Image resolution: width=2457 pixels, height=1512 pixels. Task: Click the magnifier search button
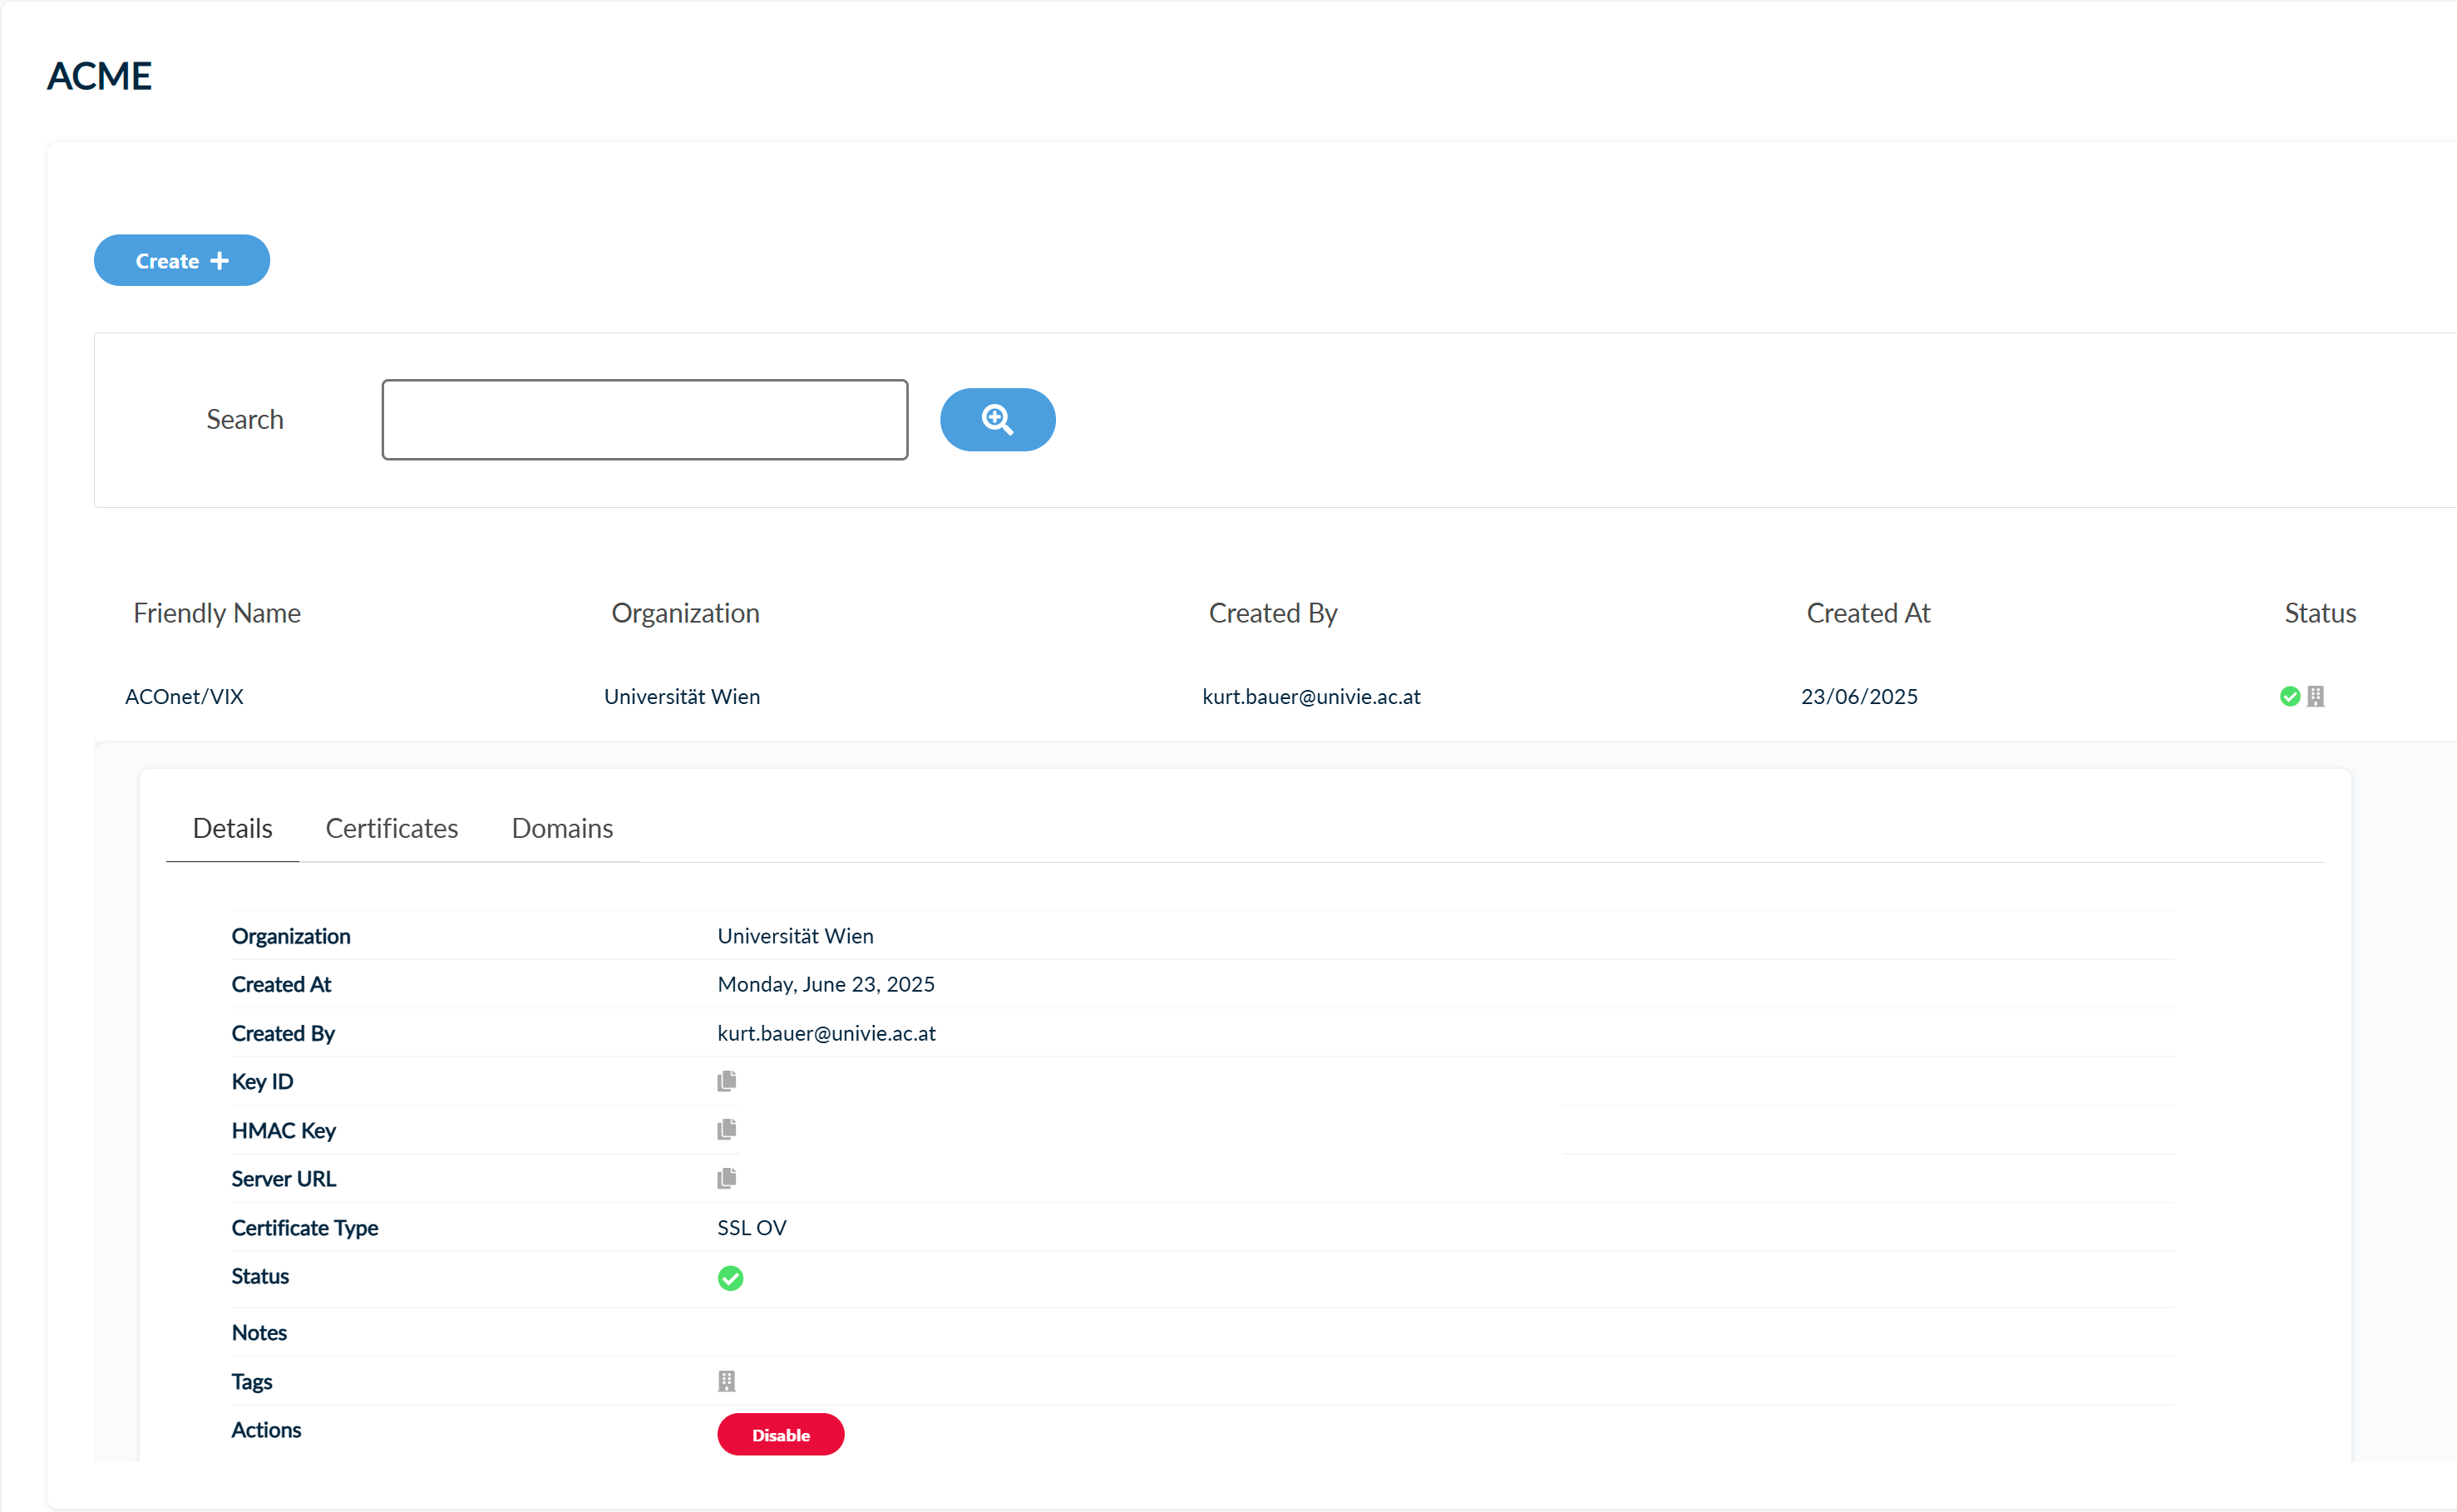(997, 420)
